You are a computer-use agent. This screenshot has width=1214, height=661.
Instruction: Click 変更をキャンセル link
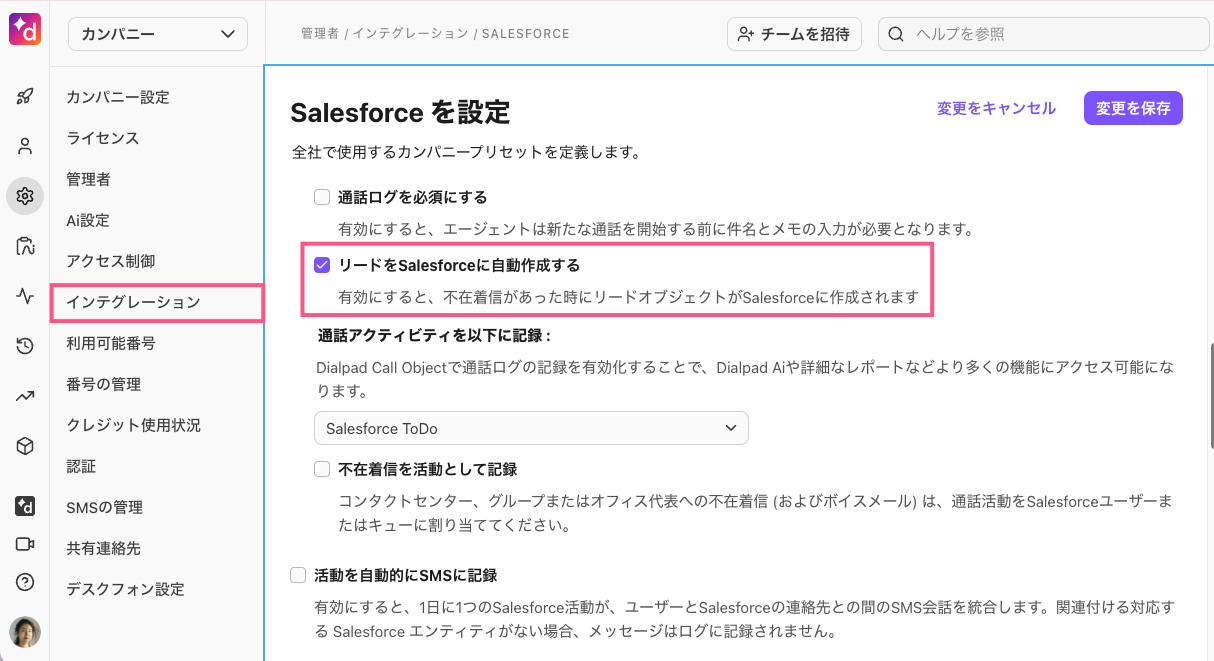click(x=996, y=108)
